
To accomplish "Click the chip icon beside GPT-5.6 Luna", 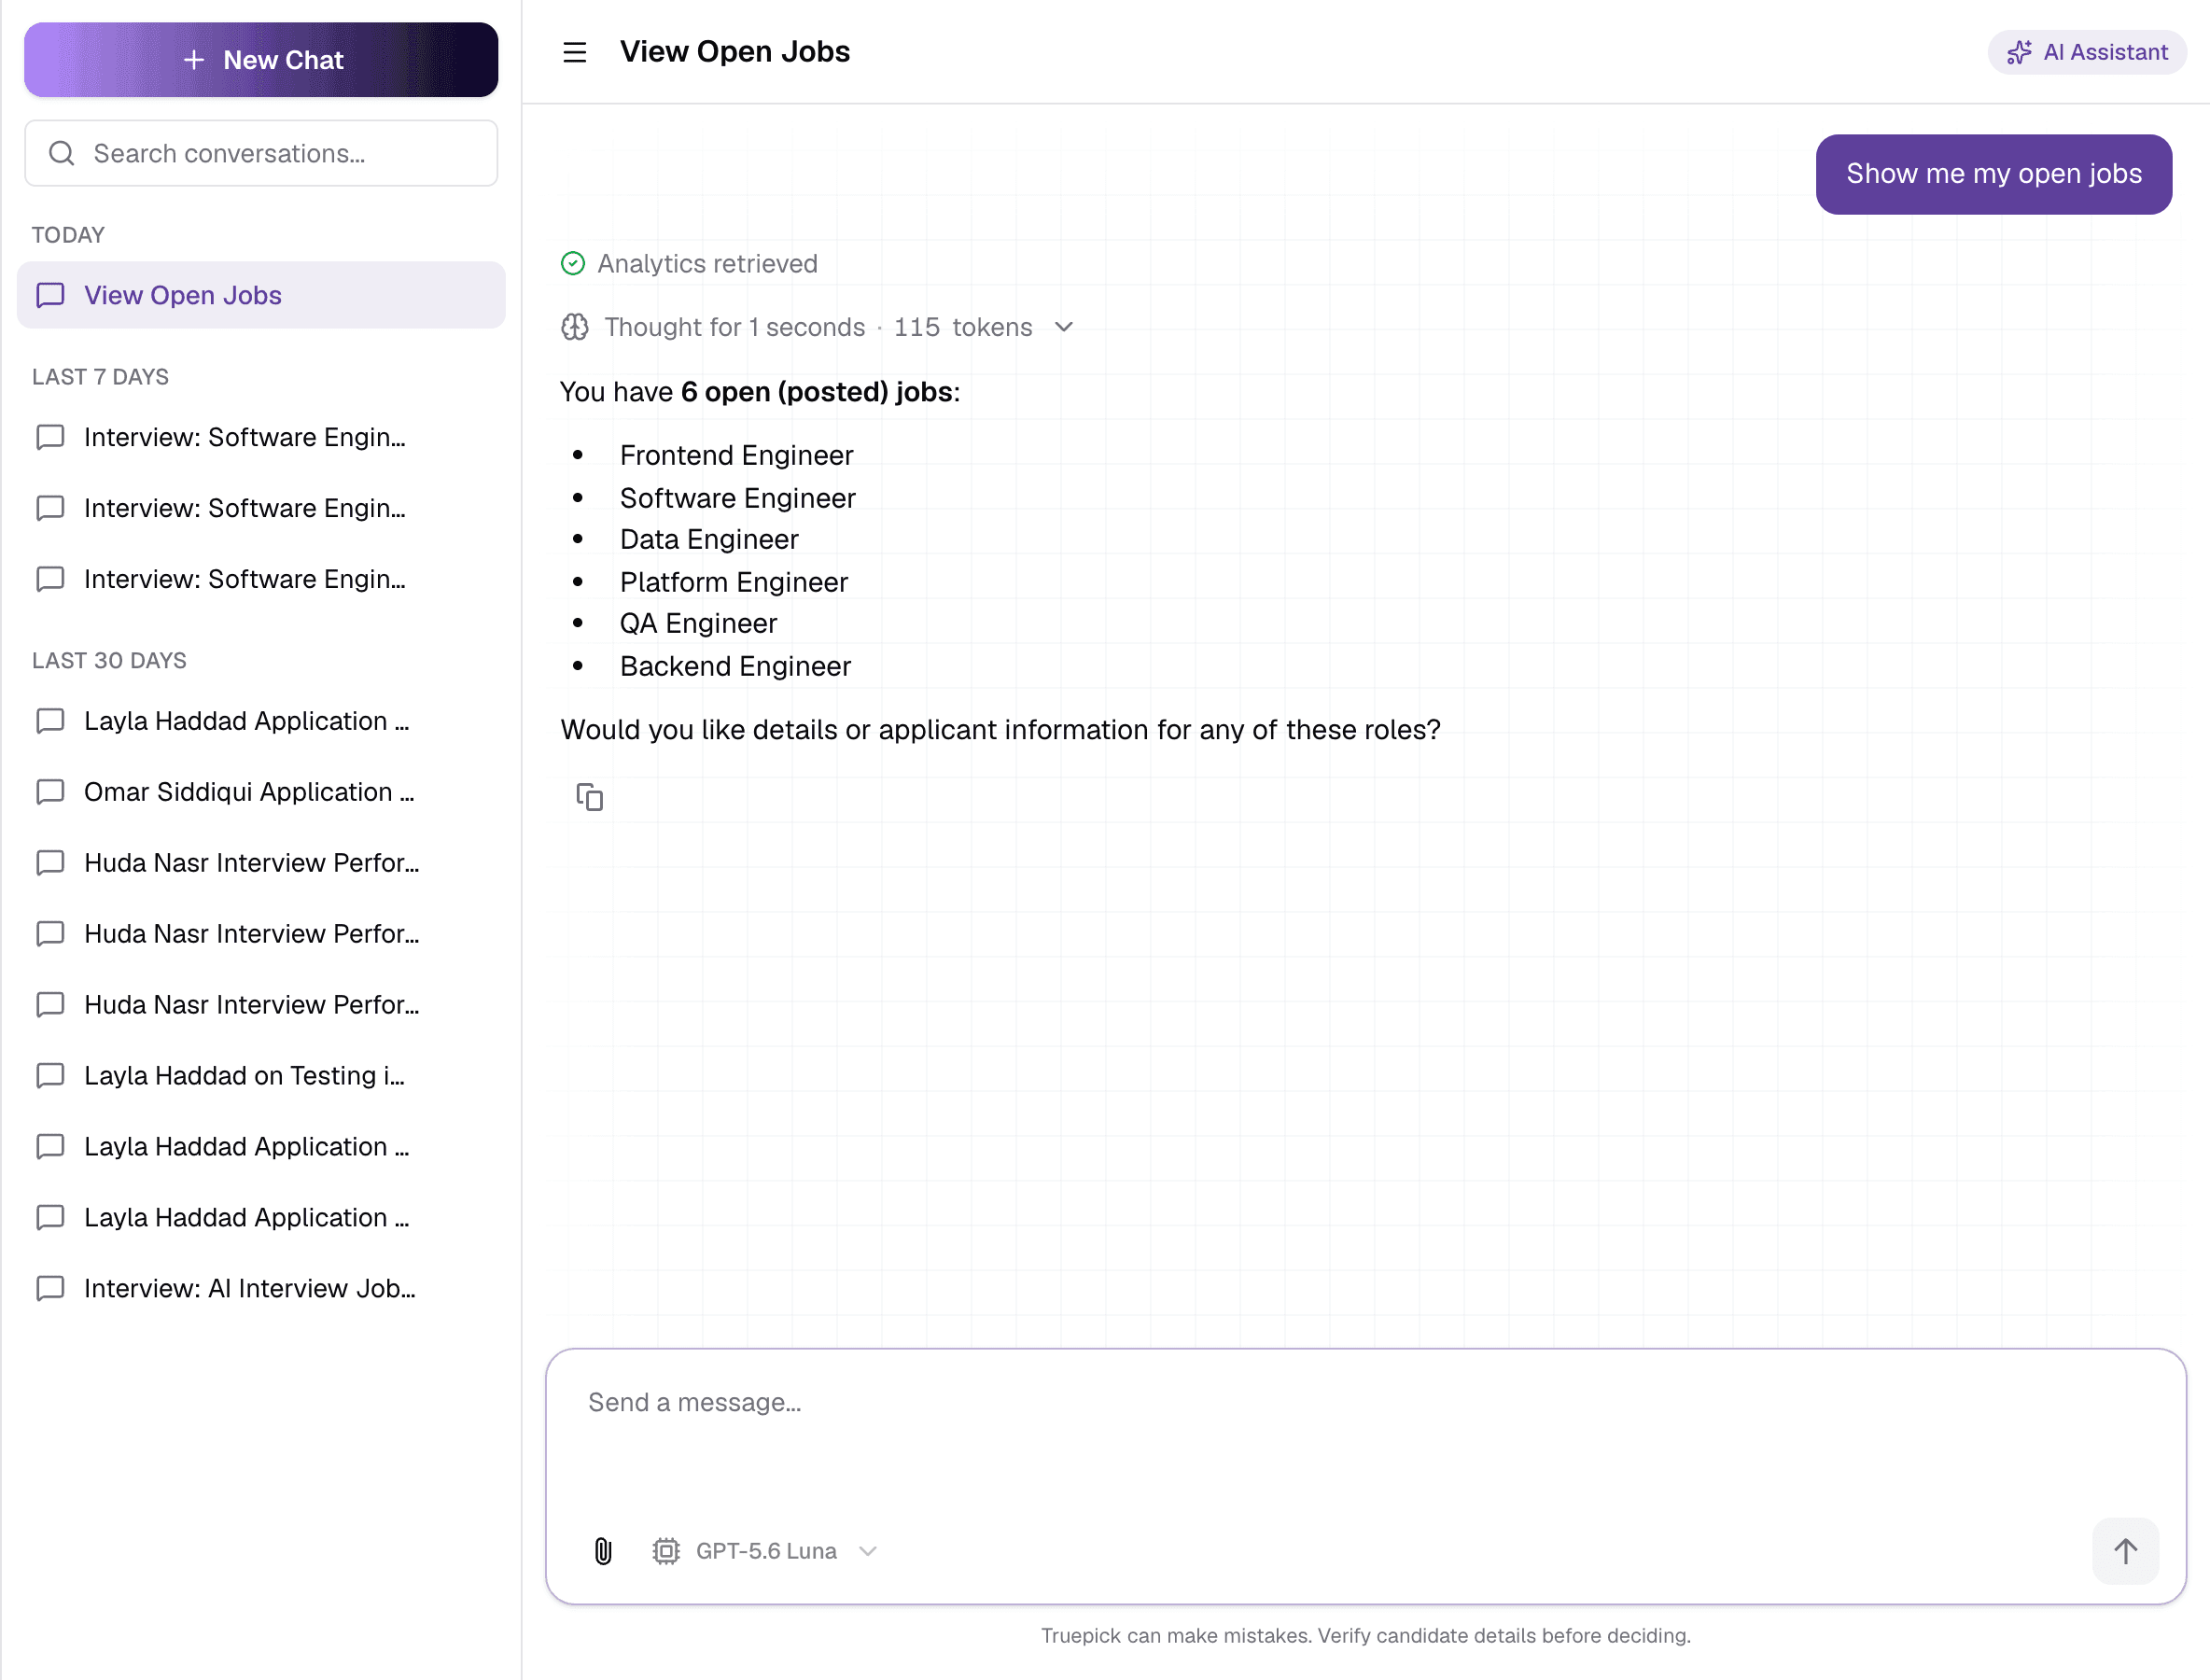I will point(666,1551).
